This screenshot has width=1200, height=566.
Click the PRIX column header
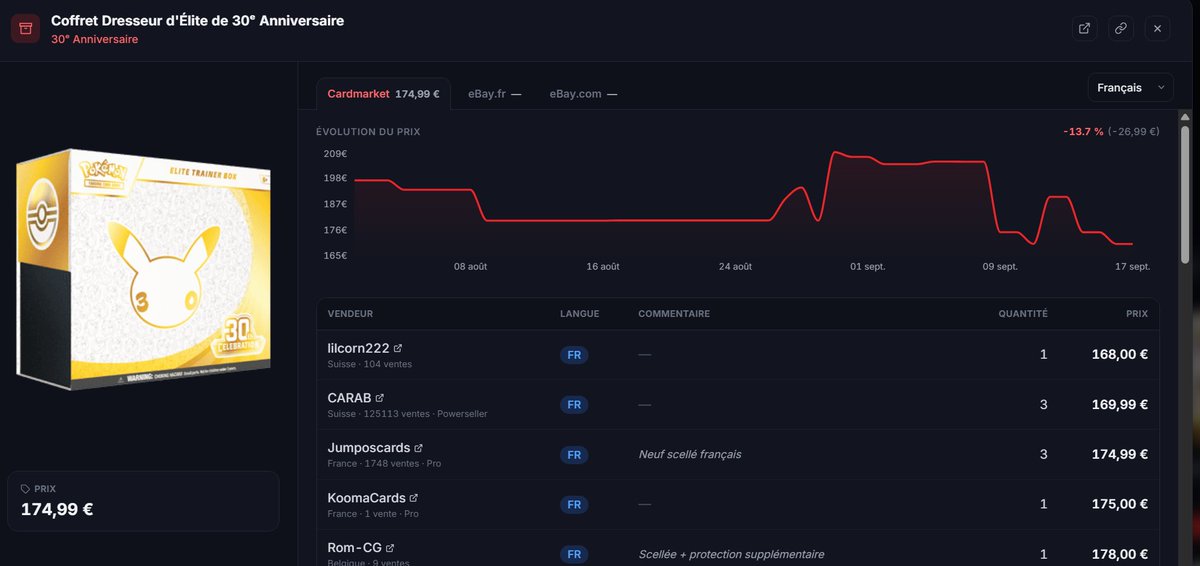pyautogui.click(x=1135, y=314)
